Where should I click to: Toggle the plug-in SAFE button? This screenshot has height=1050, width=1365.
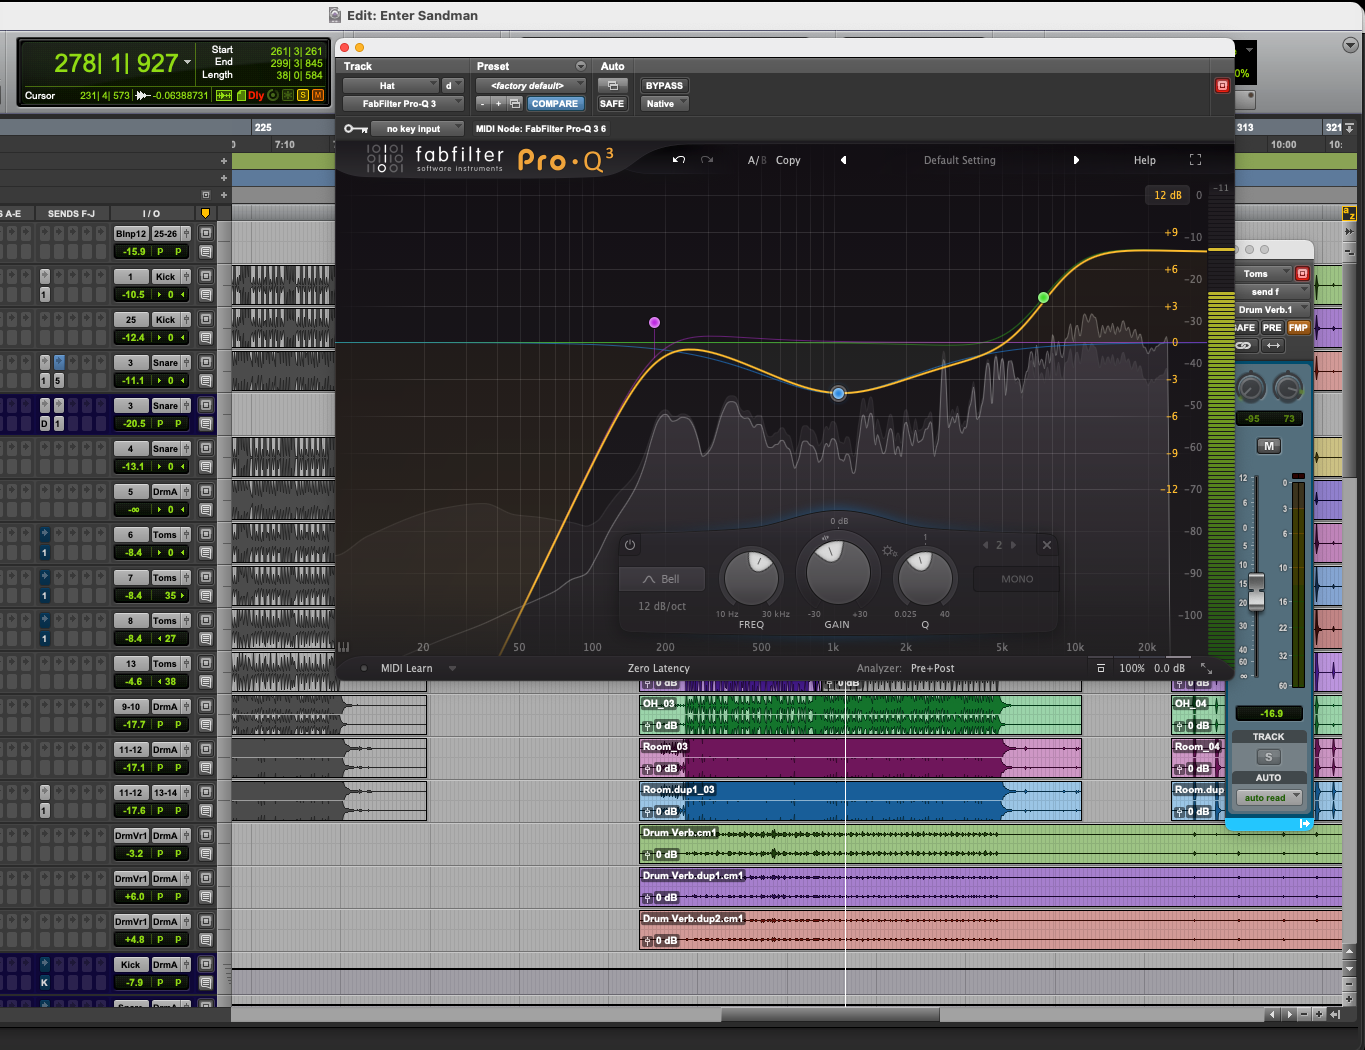(612, 104)
